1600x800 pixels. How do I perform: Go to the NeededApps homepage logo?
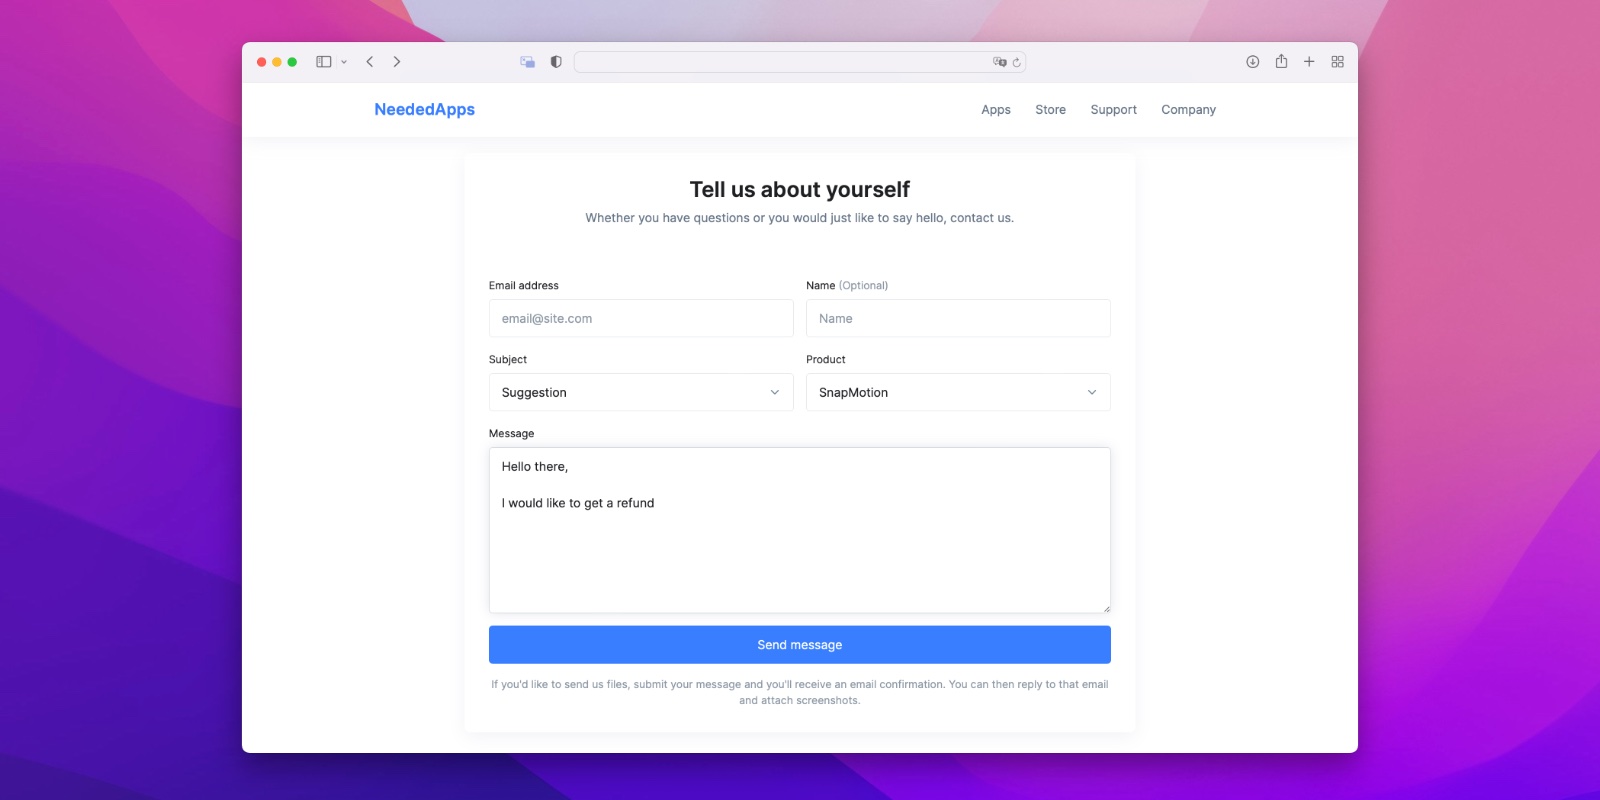coord(424,110)
